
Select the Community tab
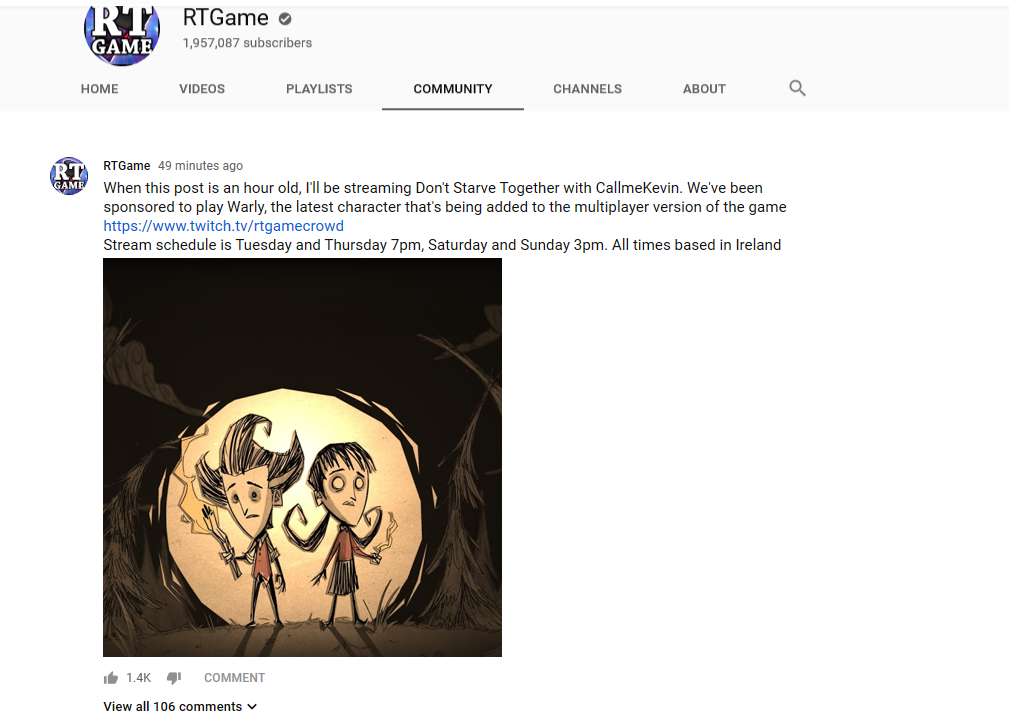coord(453,89)
